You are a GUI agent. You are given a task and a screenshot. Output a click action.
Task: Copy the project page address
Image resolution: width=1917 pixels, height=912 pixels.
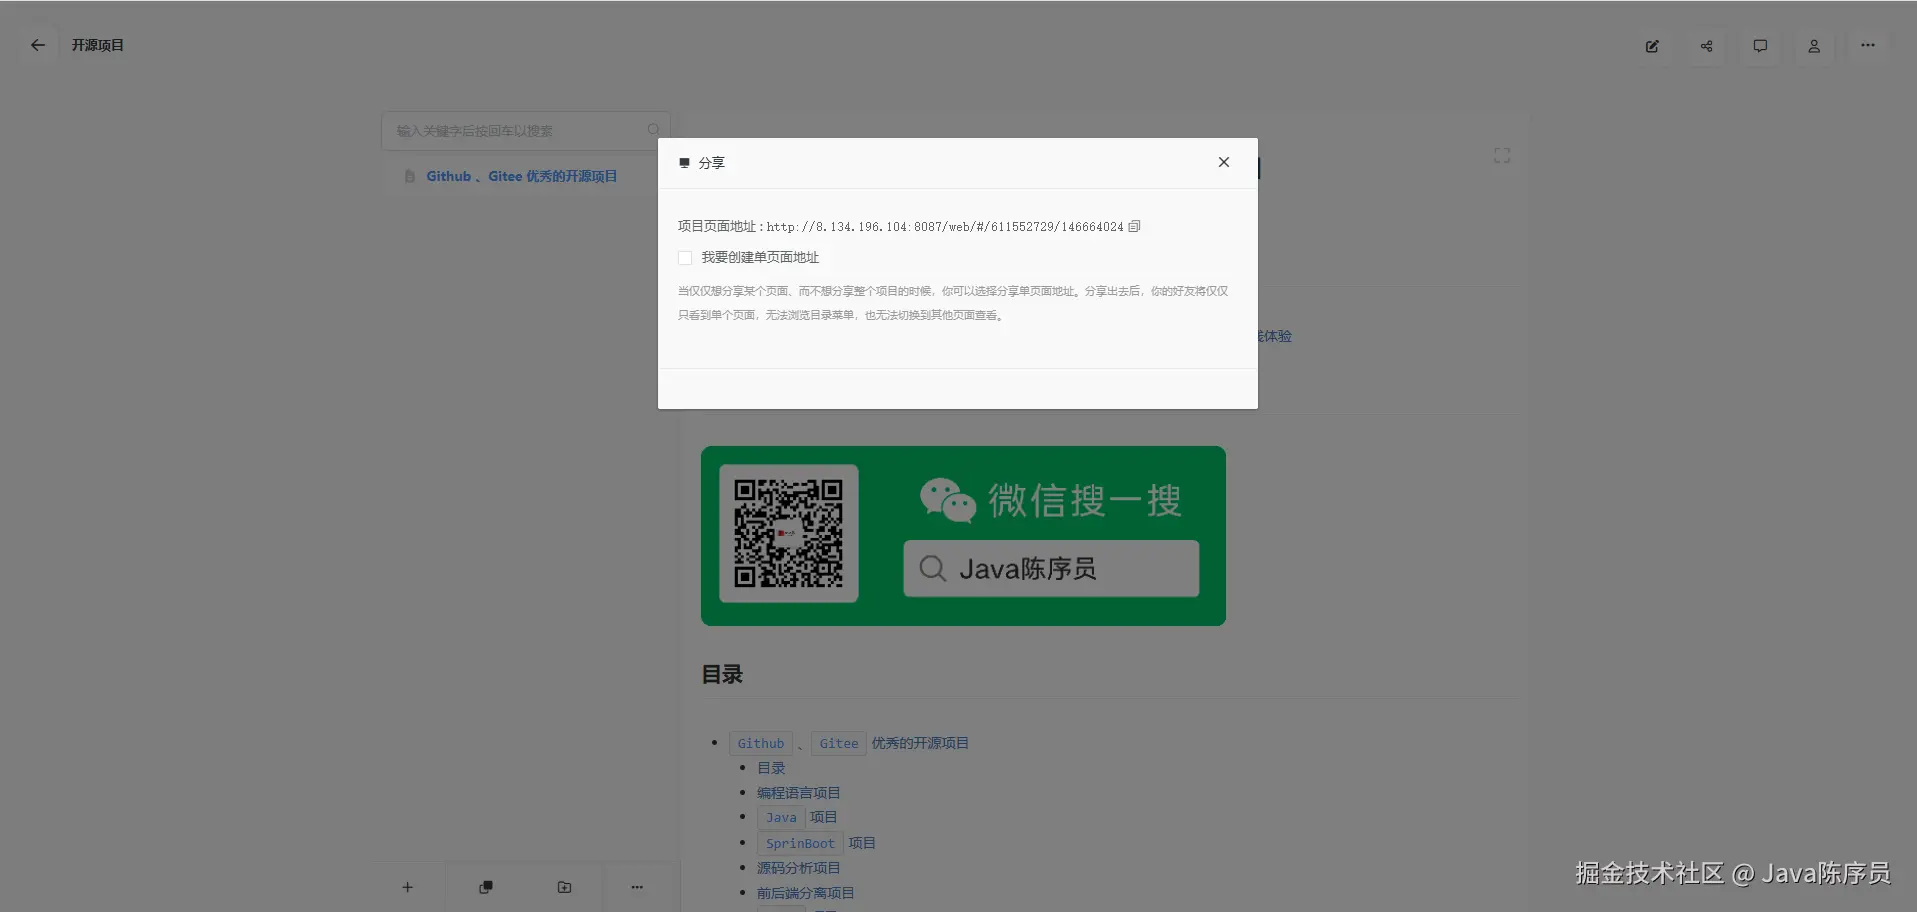[x=1134, y=227]
